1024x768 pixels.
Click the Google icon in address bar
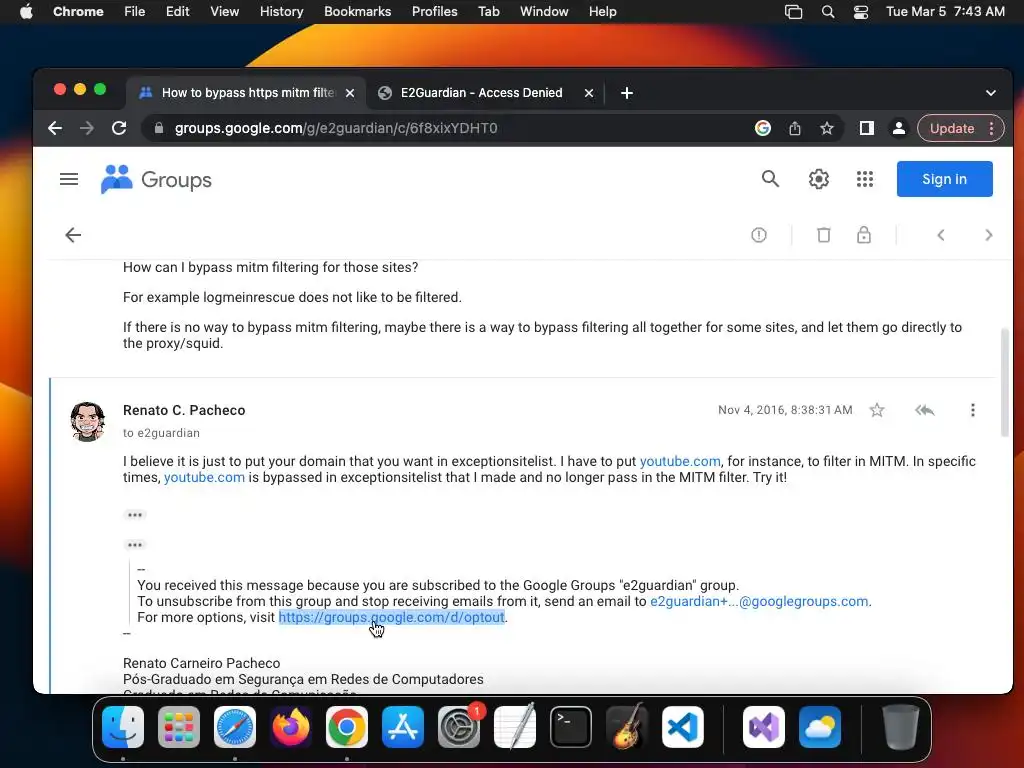click(x=762, y=128)
